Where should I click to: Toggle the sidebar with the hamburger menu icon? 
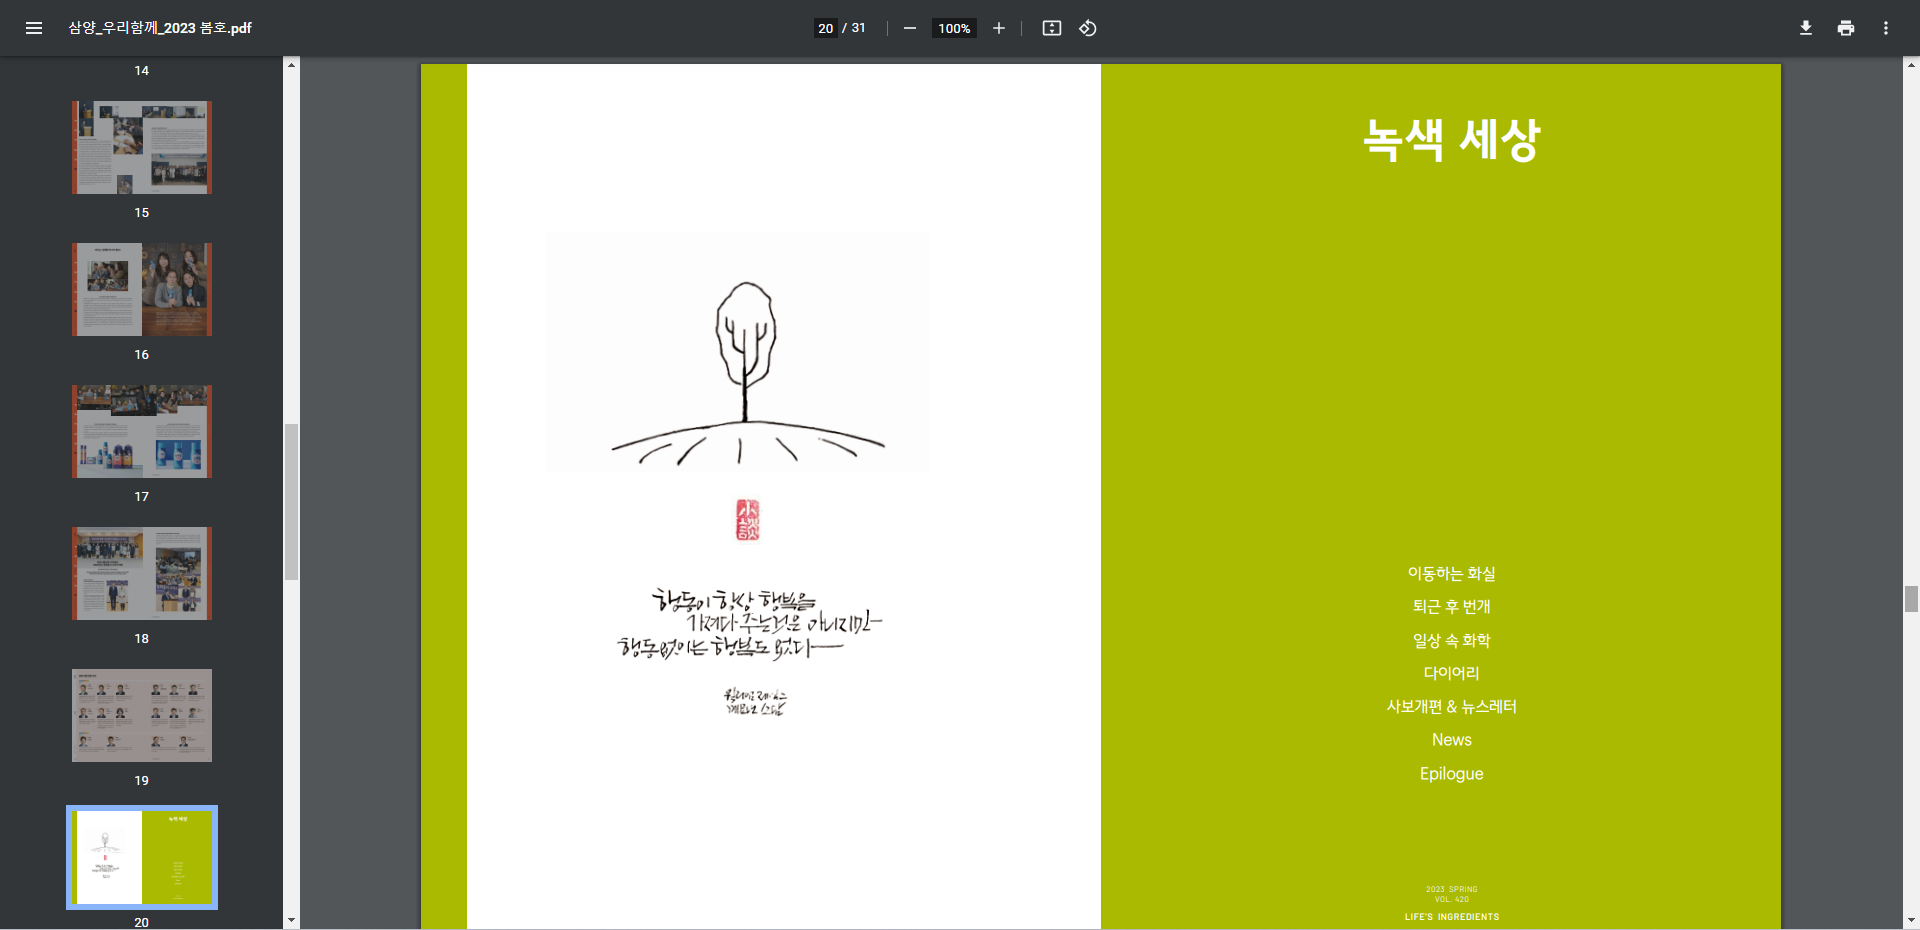[x=34, y=28]
